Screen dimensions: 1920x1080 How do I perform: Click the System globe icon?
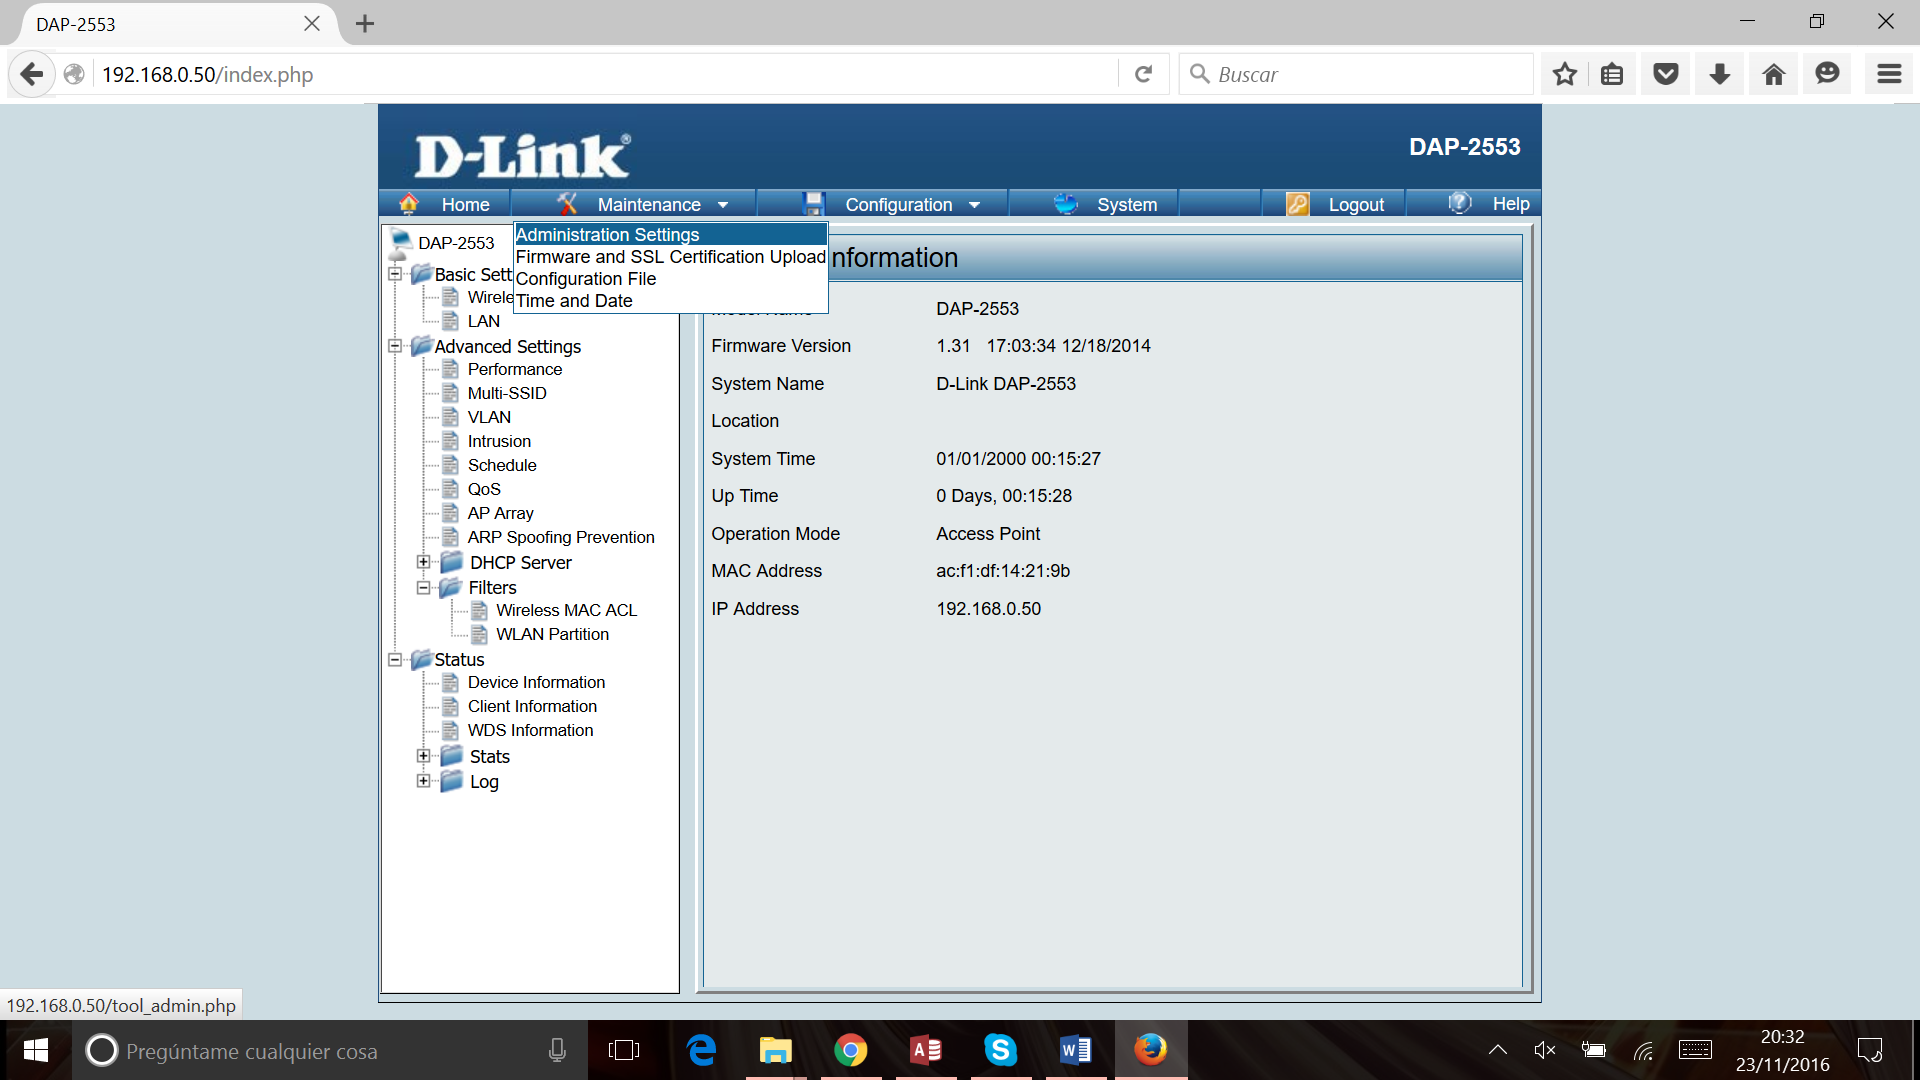(x=1066, y=204)
